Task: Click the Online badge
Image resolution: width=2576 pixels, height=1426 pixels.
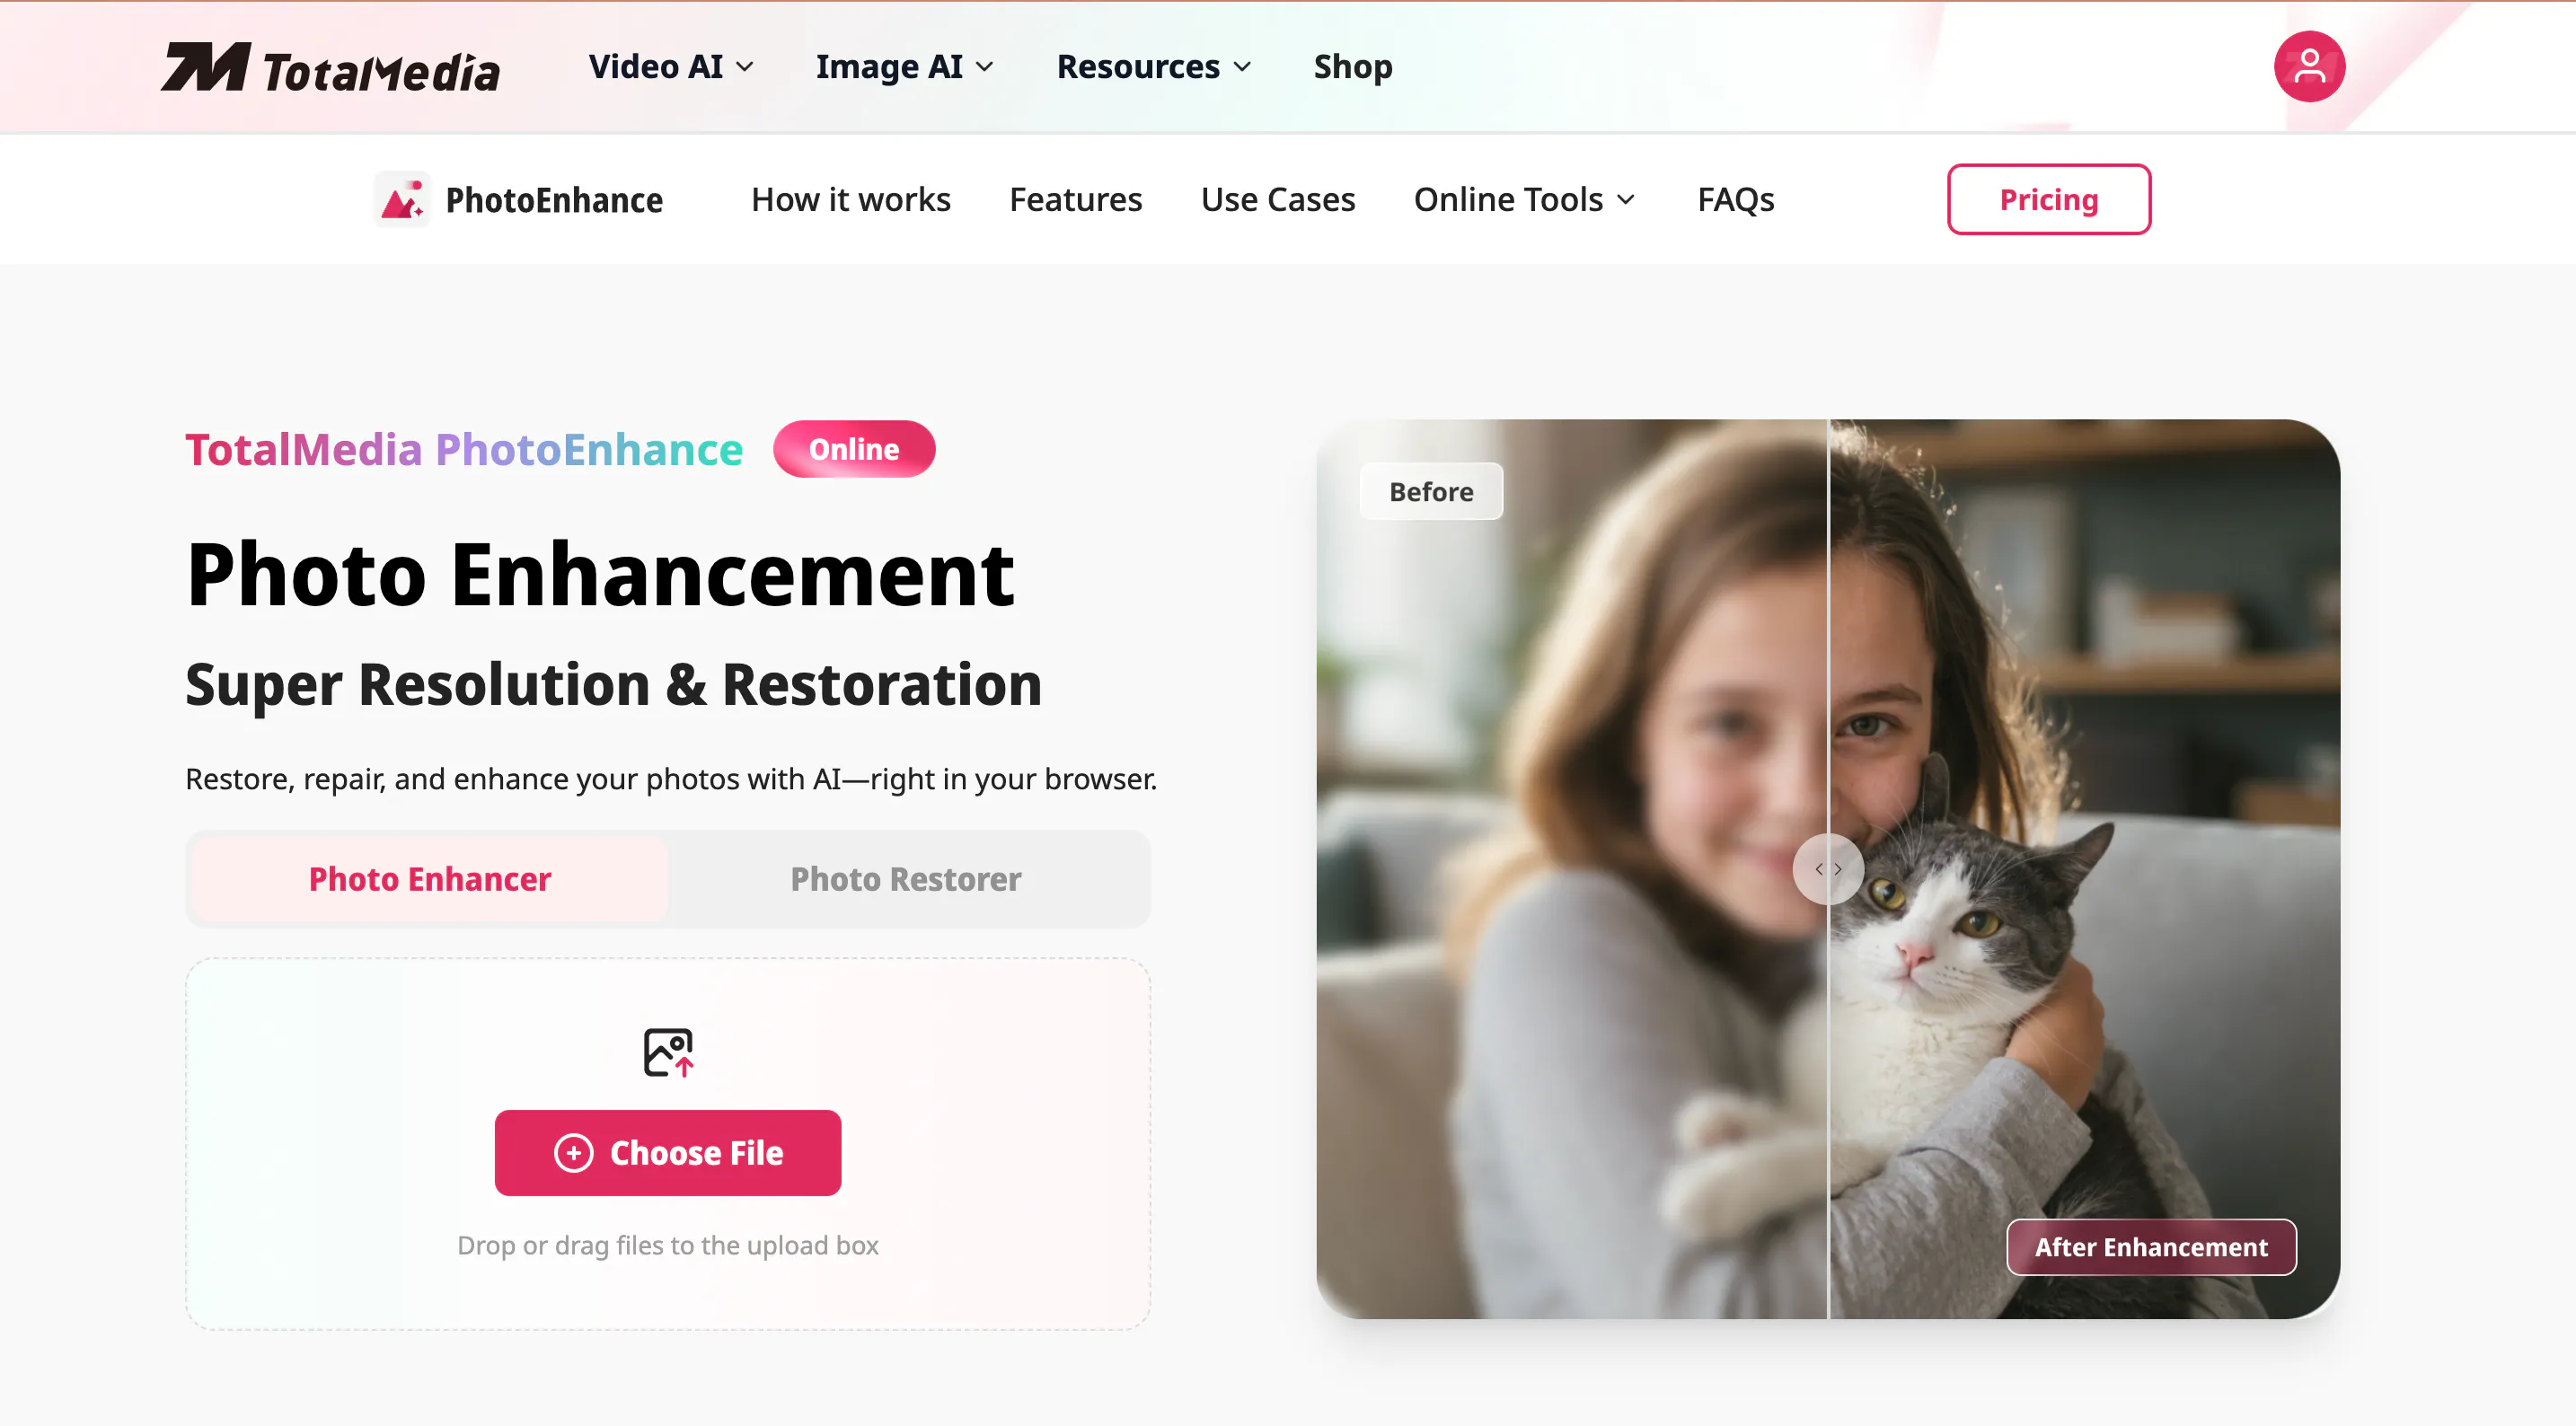Action: point(854,449)
